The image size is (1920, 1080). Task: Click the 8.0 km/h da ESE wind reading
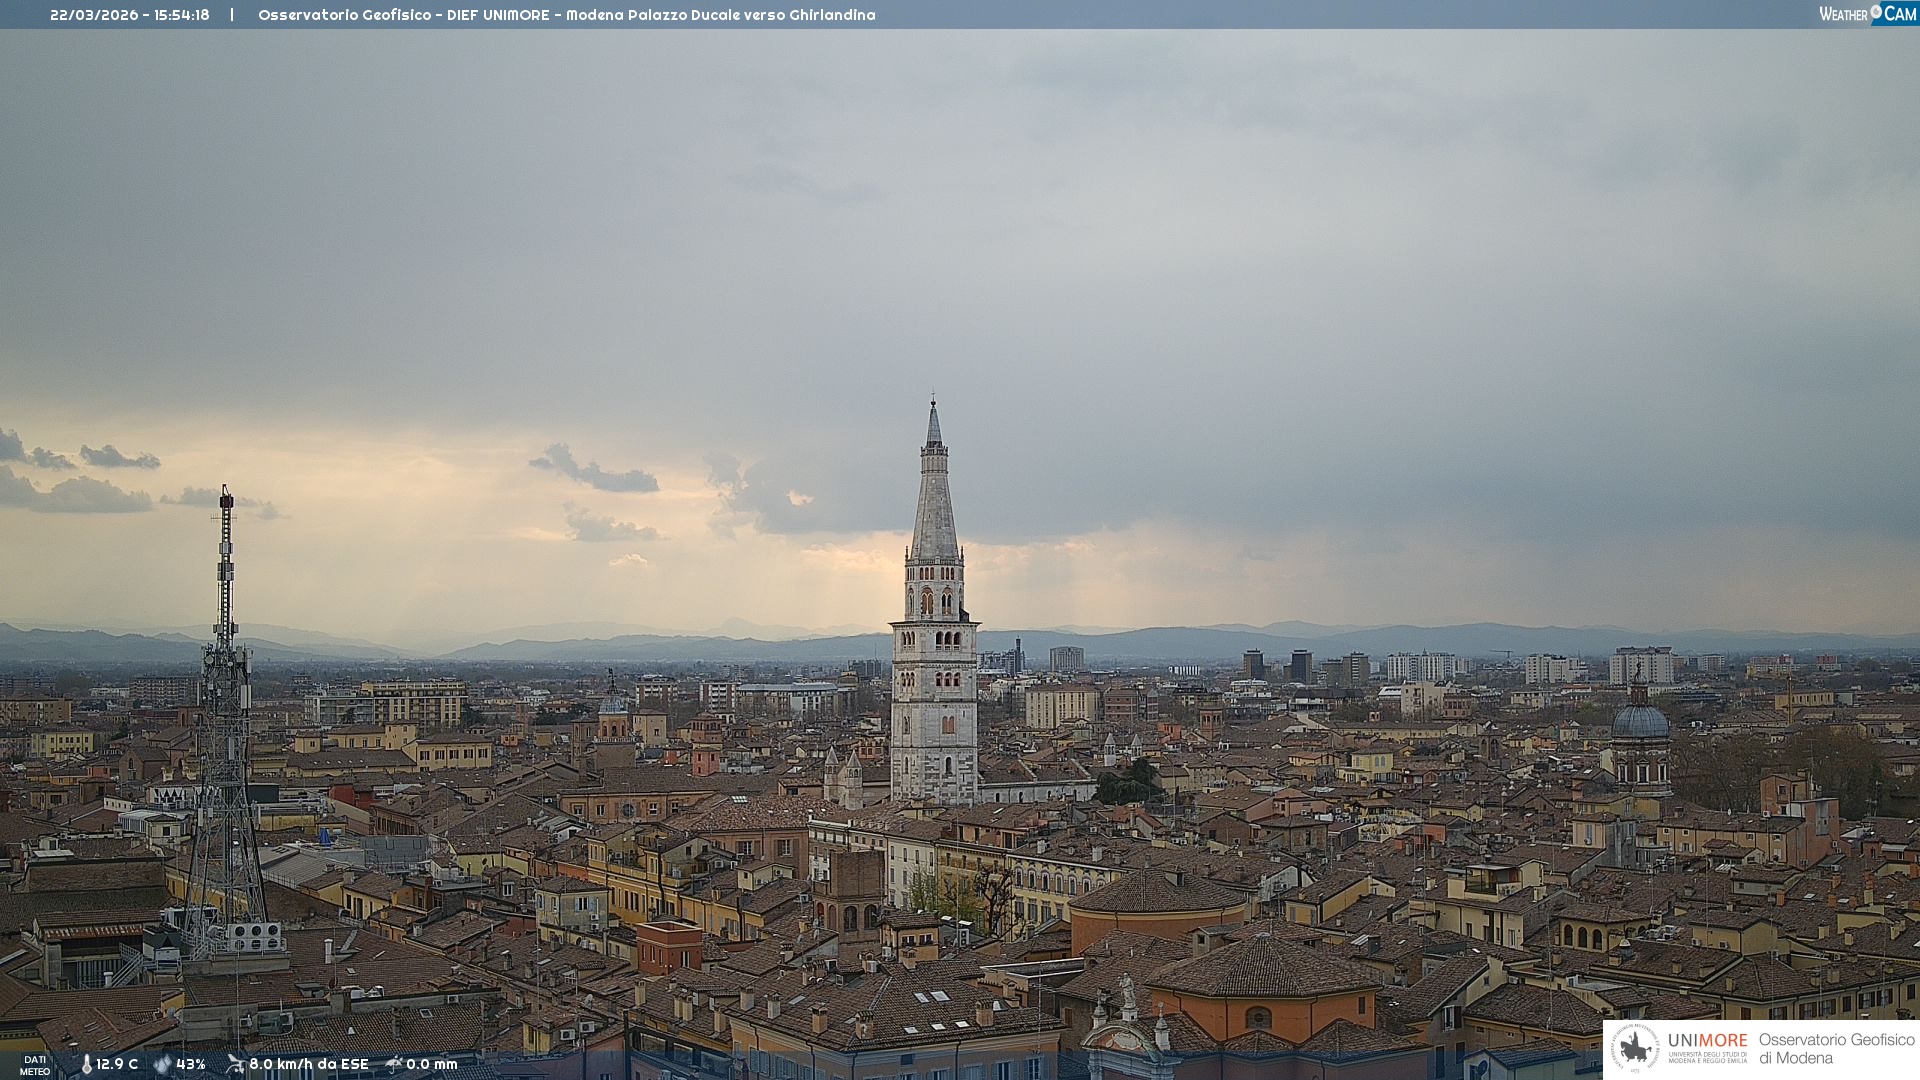(x=309, y=1064)
